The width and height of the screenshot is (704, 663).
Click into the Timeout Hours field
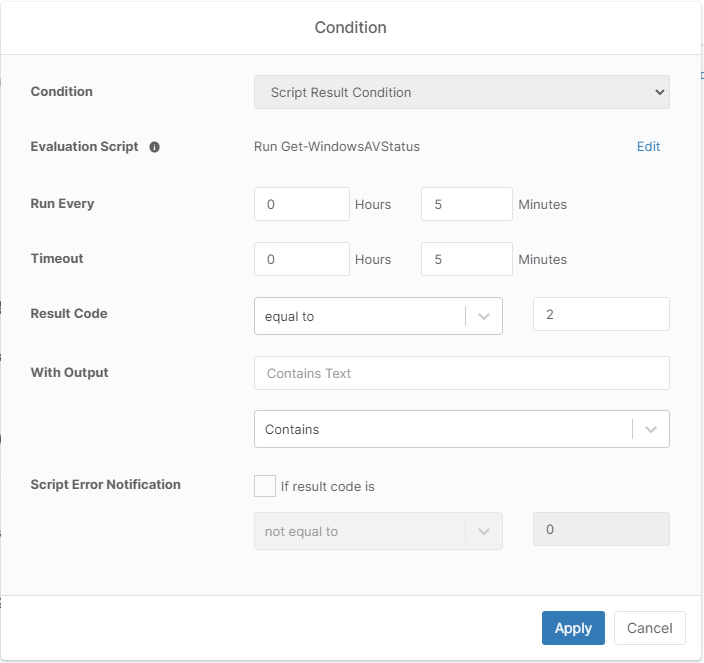click(301, 259)
